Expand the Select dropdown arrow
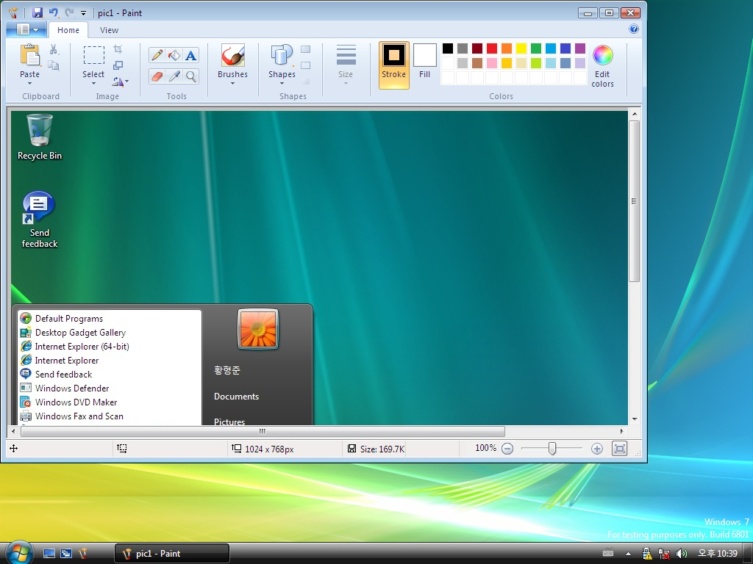Image resolution: width=753 pixels, height=564 pixels. [x=94, y=84]
